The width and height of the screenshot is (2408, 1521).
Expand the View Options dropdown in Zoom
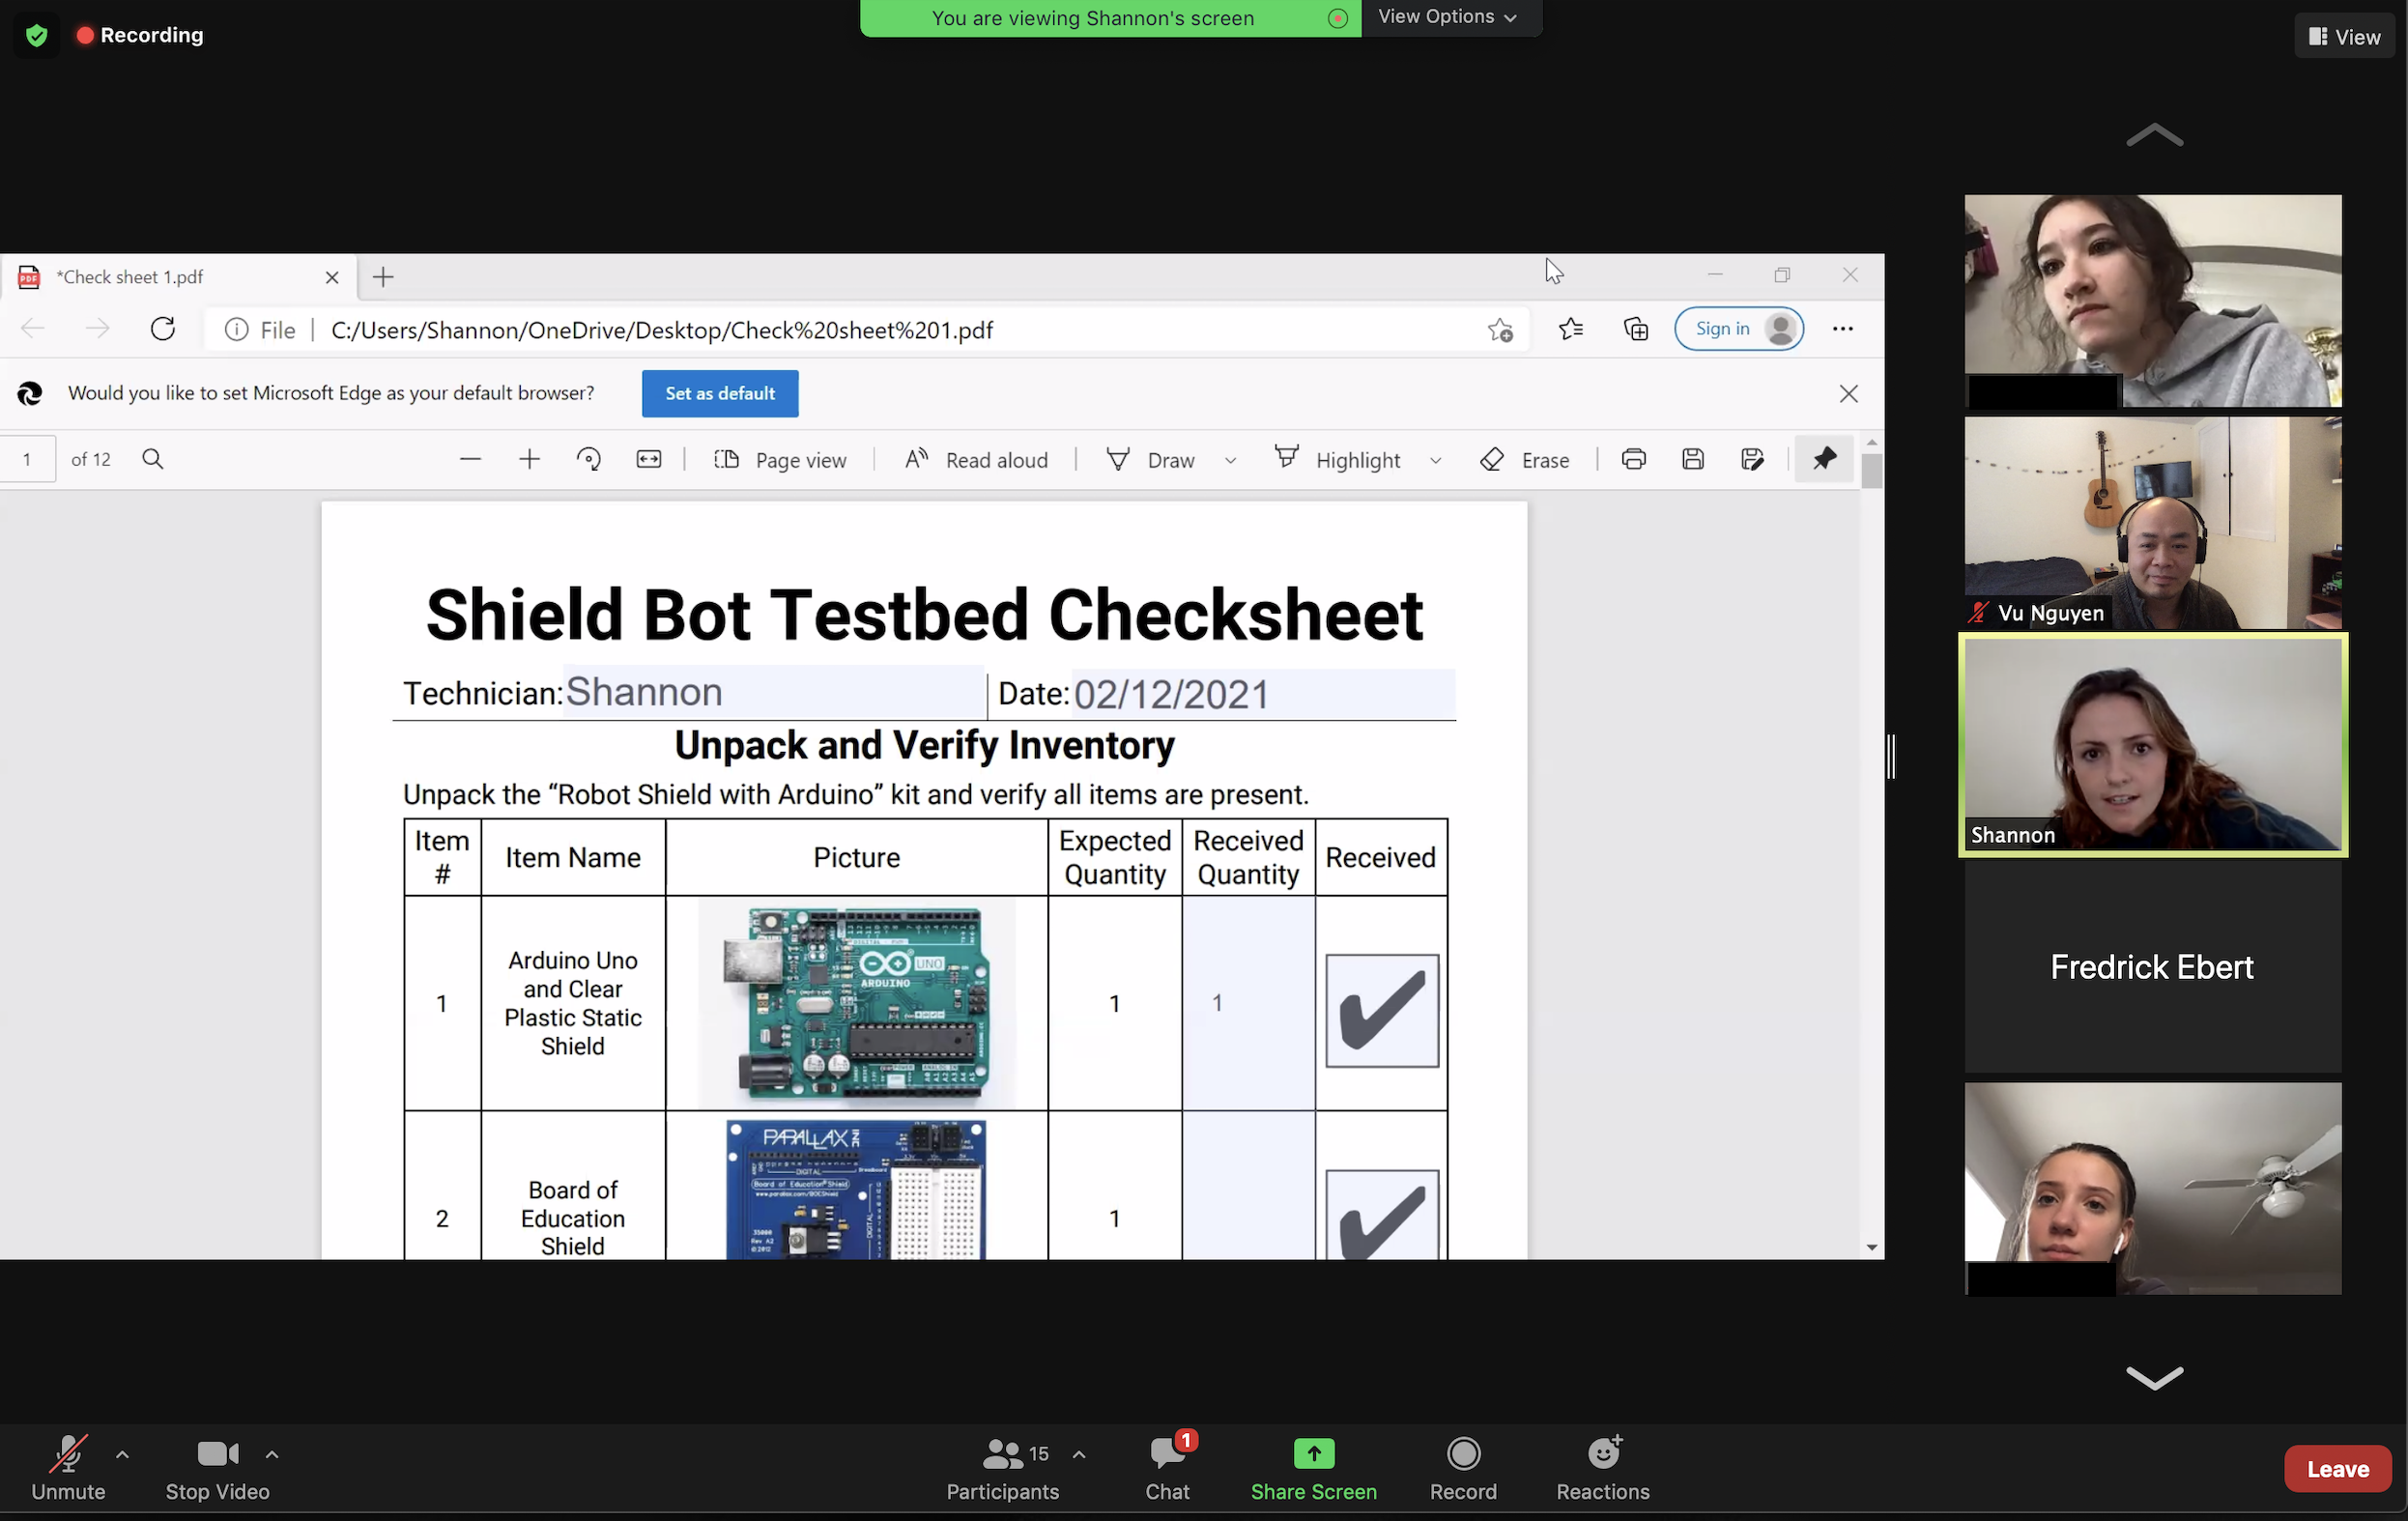click(x=1447, y=15)
